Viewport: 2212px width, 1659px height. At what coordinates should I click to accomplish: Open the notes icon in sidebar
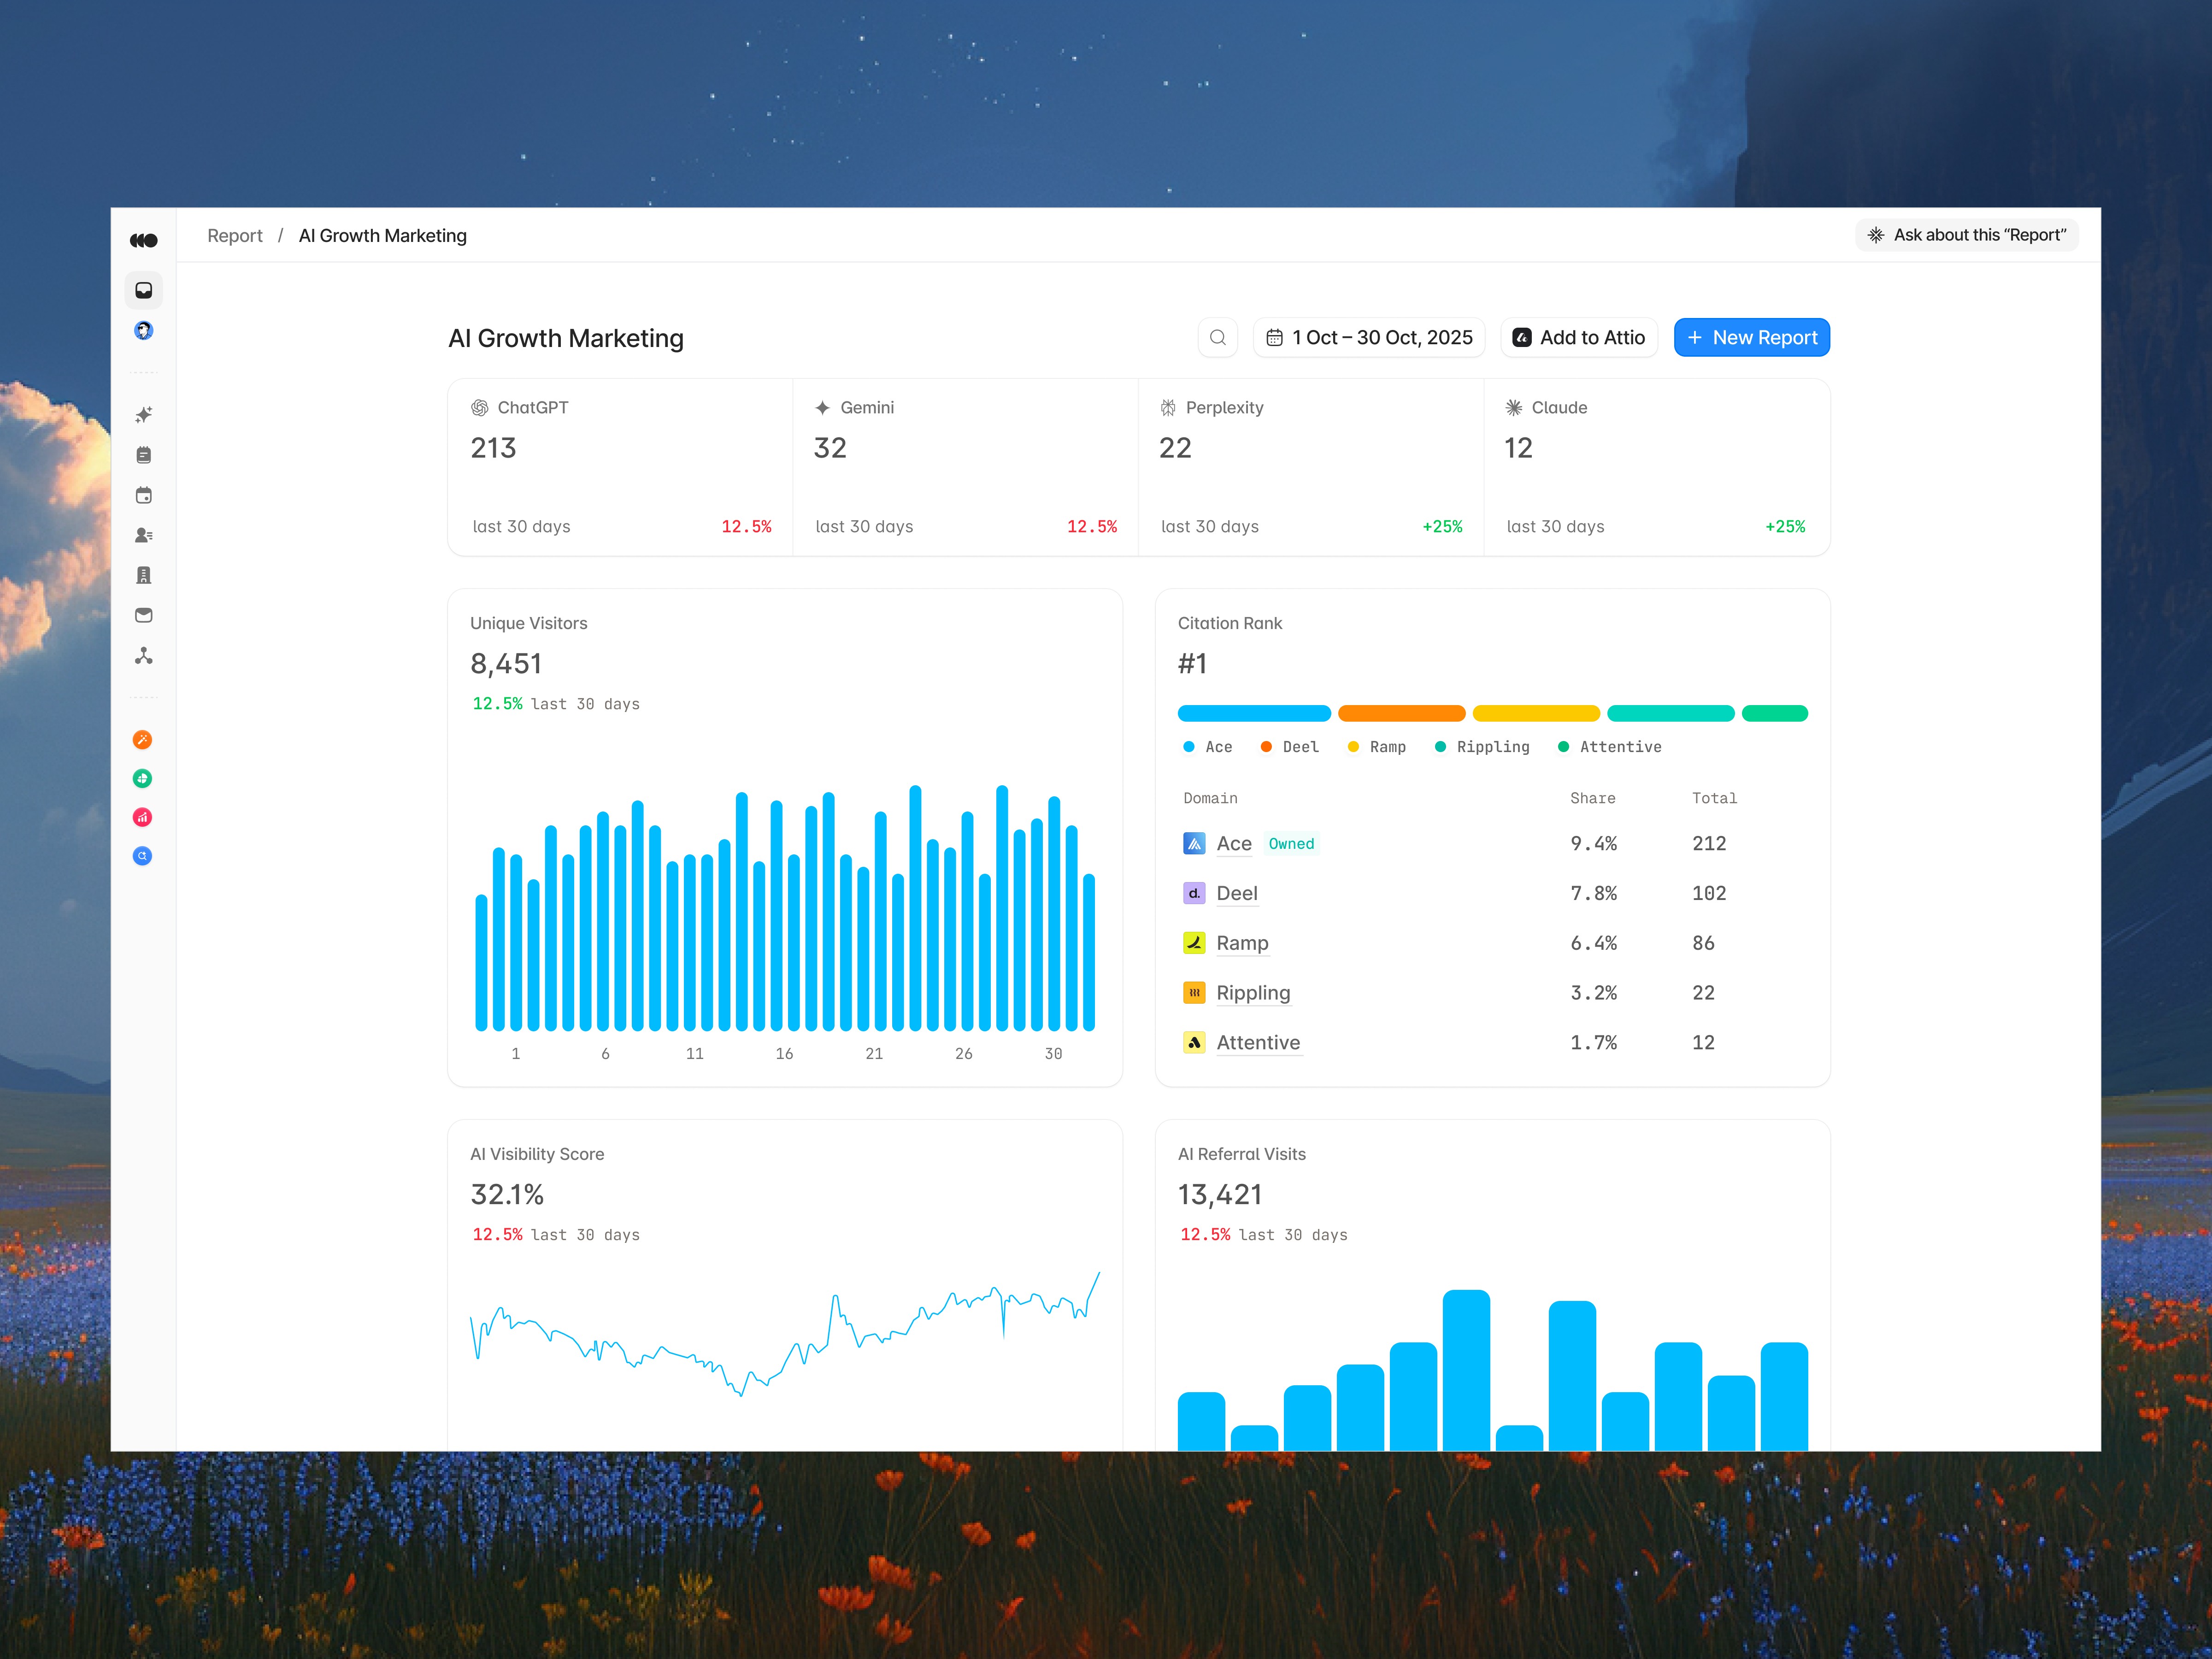click(143, 455)
